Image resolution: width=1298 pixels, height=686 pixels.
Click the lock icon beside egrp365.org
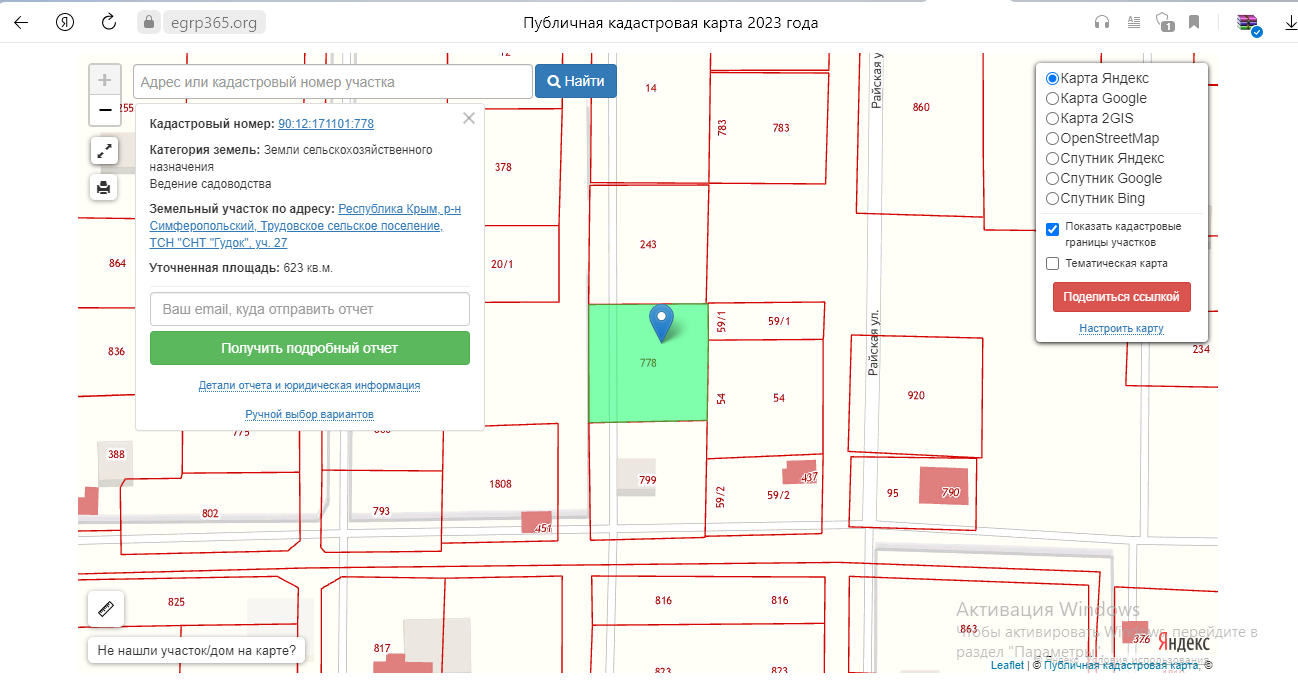pyautogui.click(x=148, y=22)
